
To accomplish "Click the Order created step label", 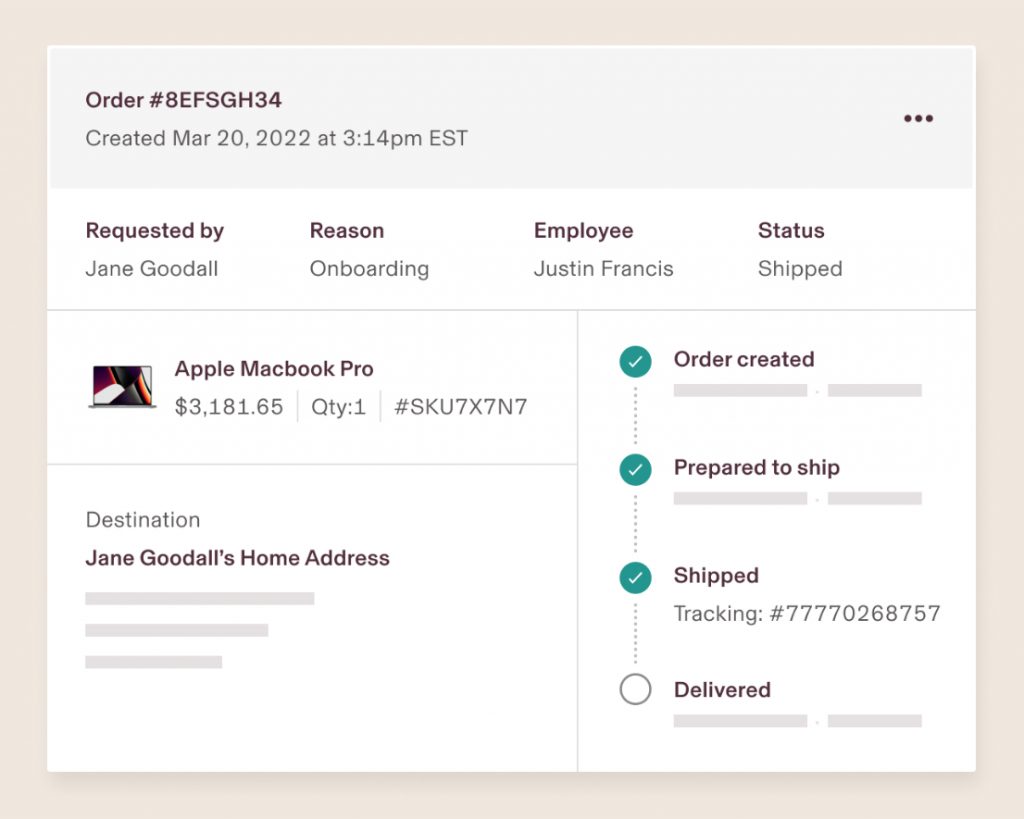I will (x=744, y=359).
